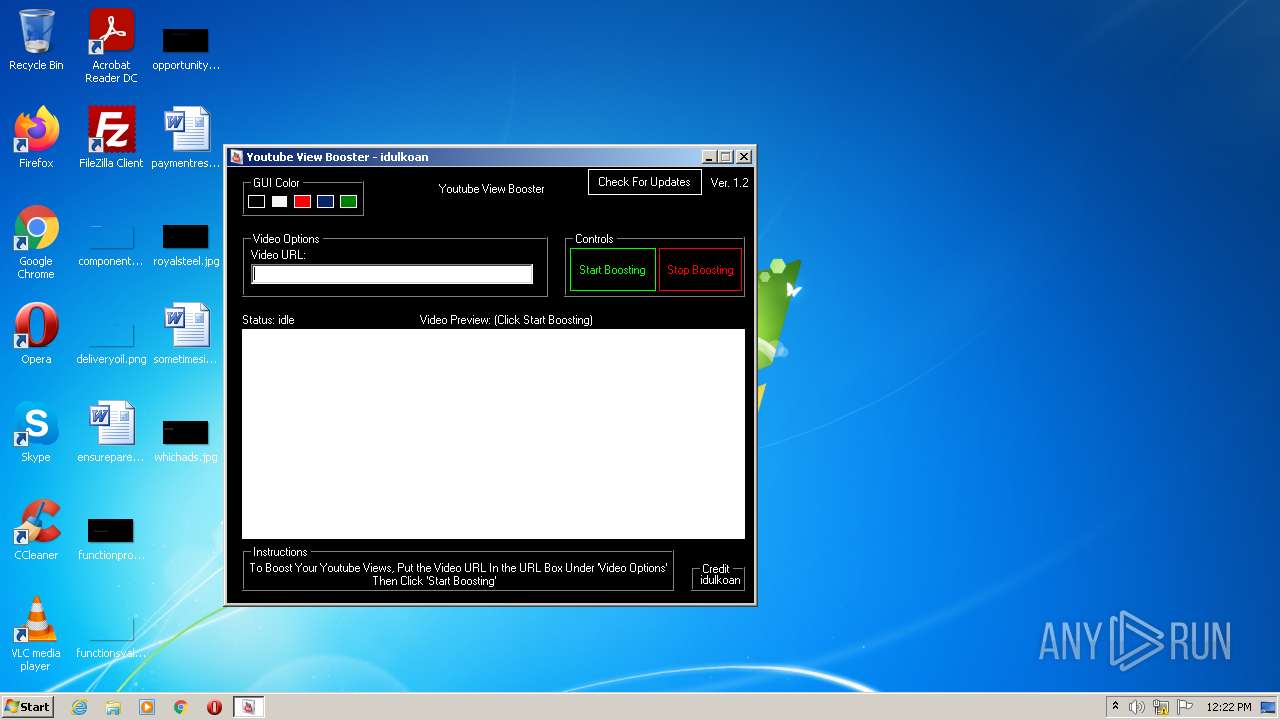The image size is (1280, 720).
Task: Select the paymentres Word document icon
Action: pyautogui.click(x=186, y=138)
